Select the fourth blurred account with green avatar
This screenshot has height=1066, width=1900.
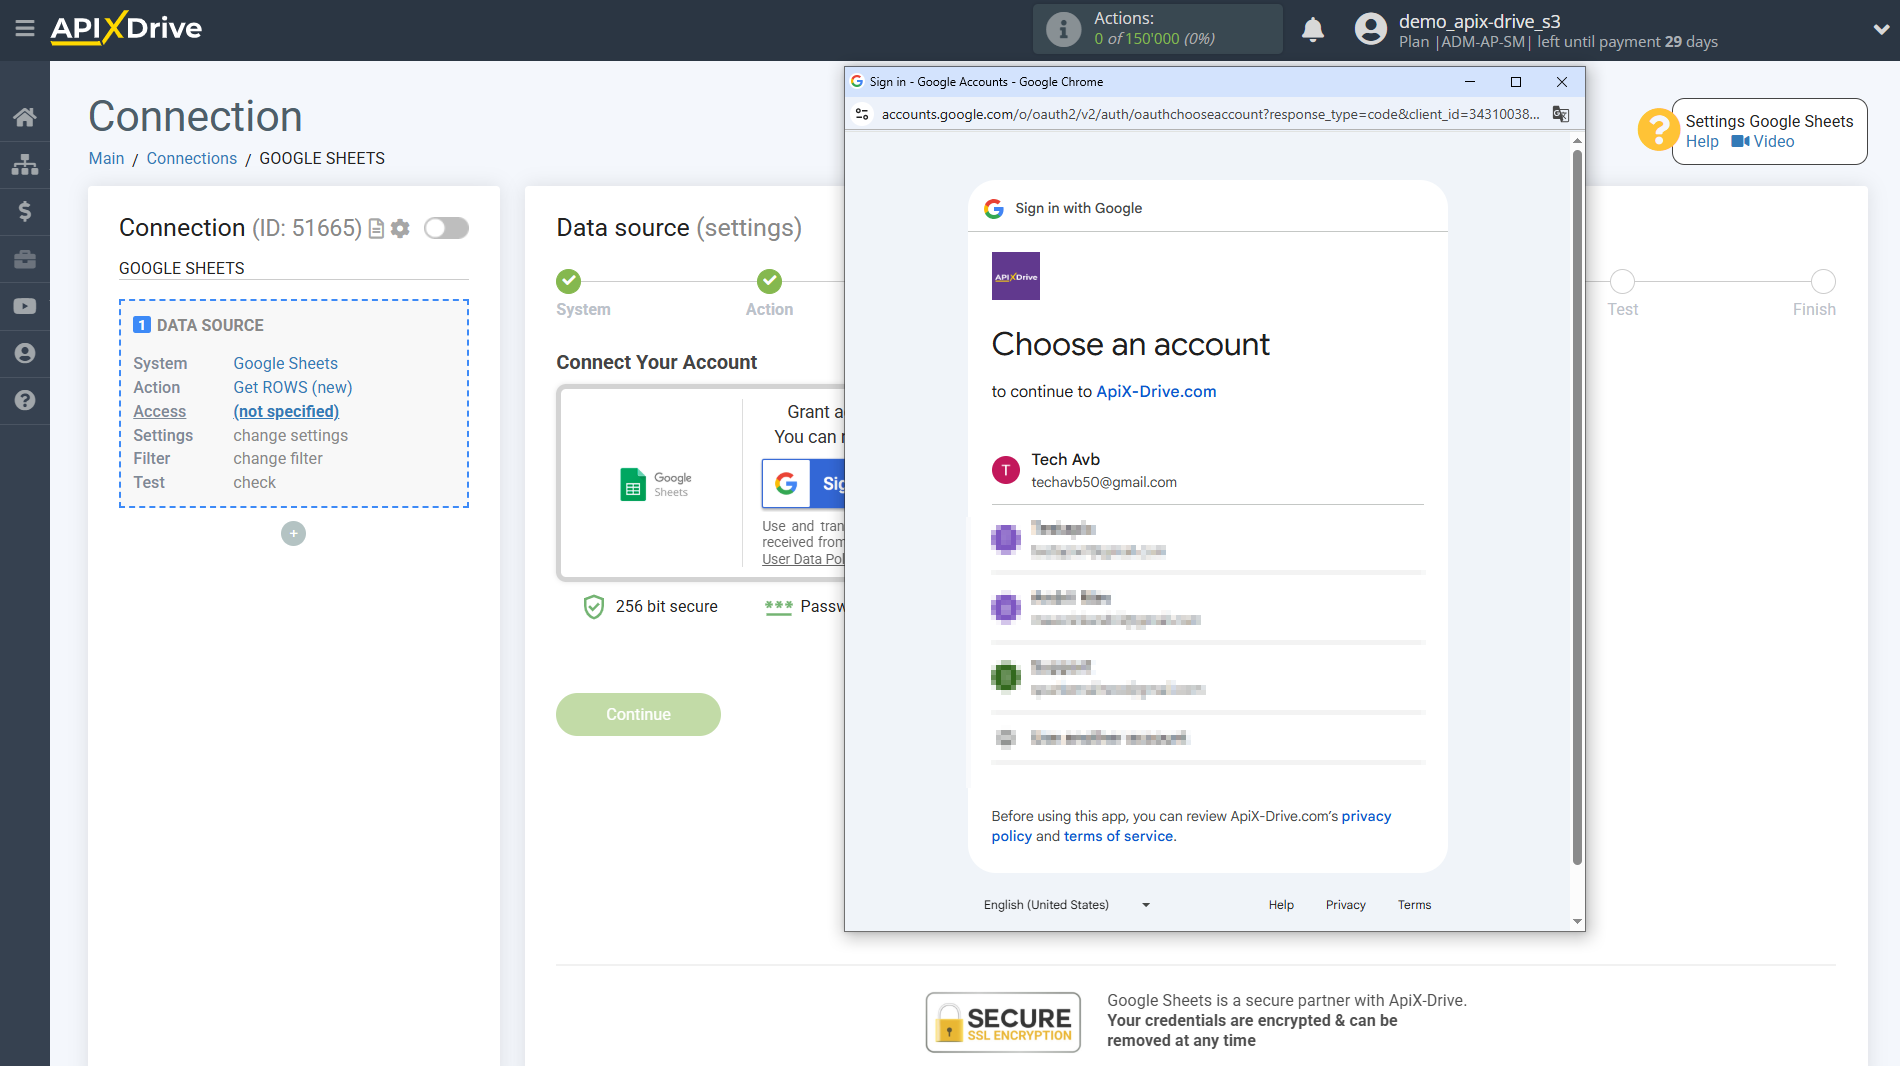coord(1207,677)
